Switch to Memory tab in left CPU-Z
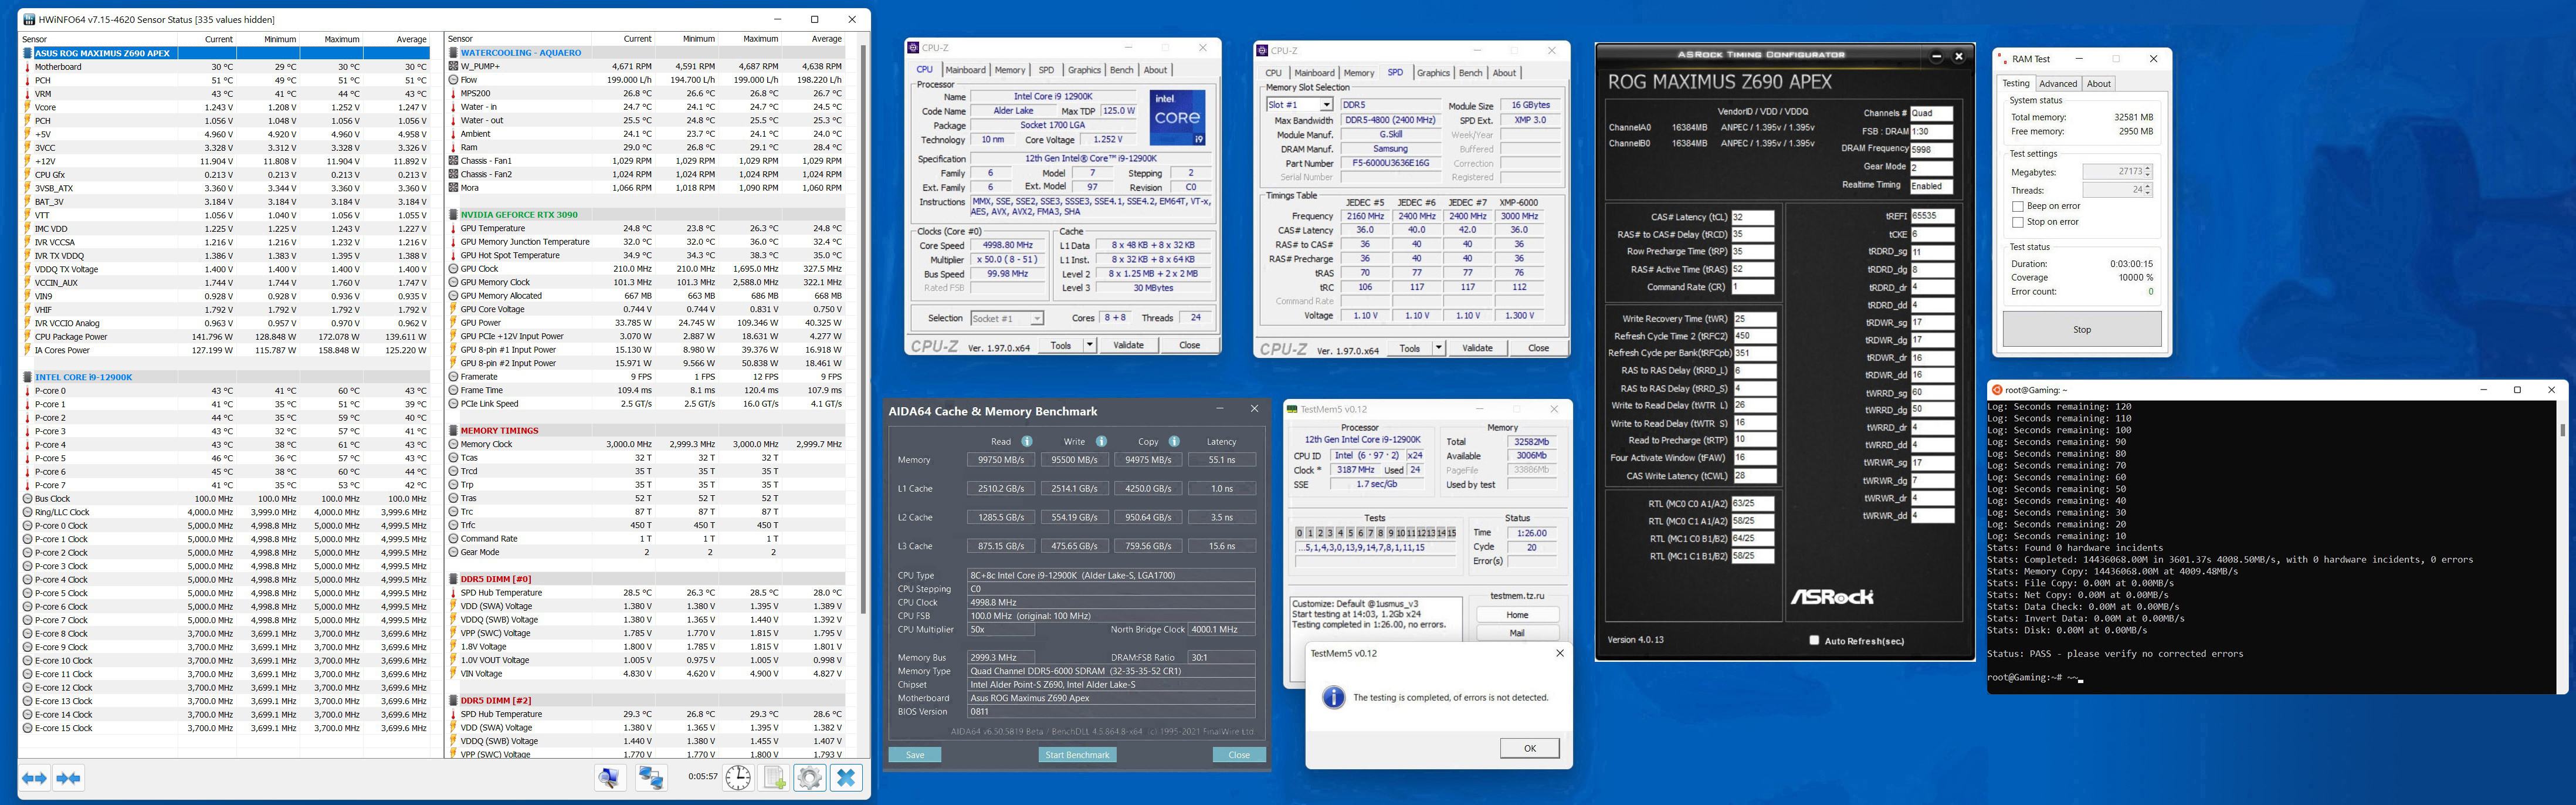Viewport: 2576px width, 805px height. coord(1010,70)
